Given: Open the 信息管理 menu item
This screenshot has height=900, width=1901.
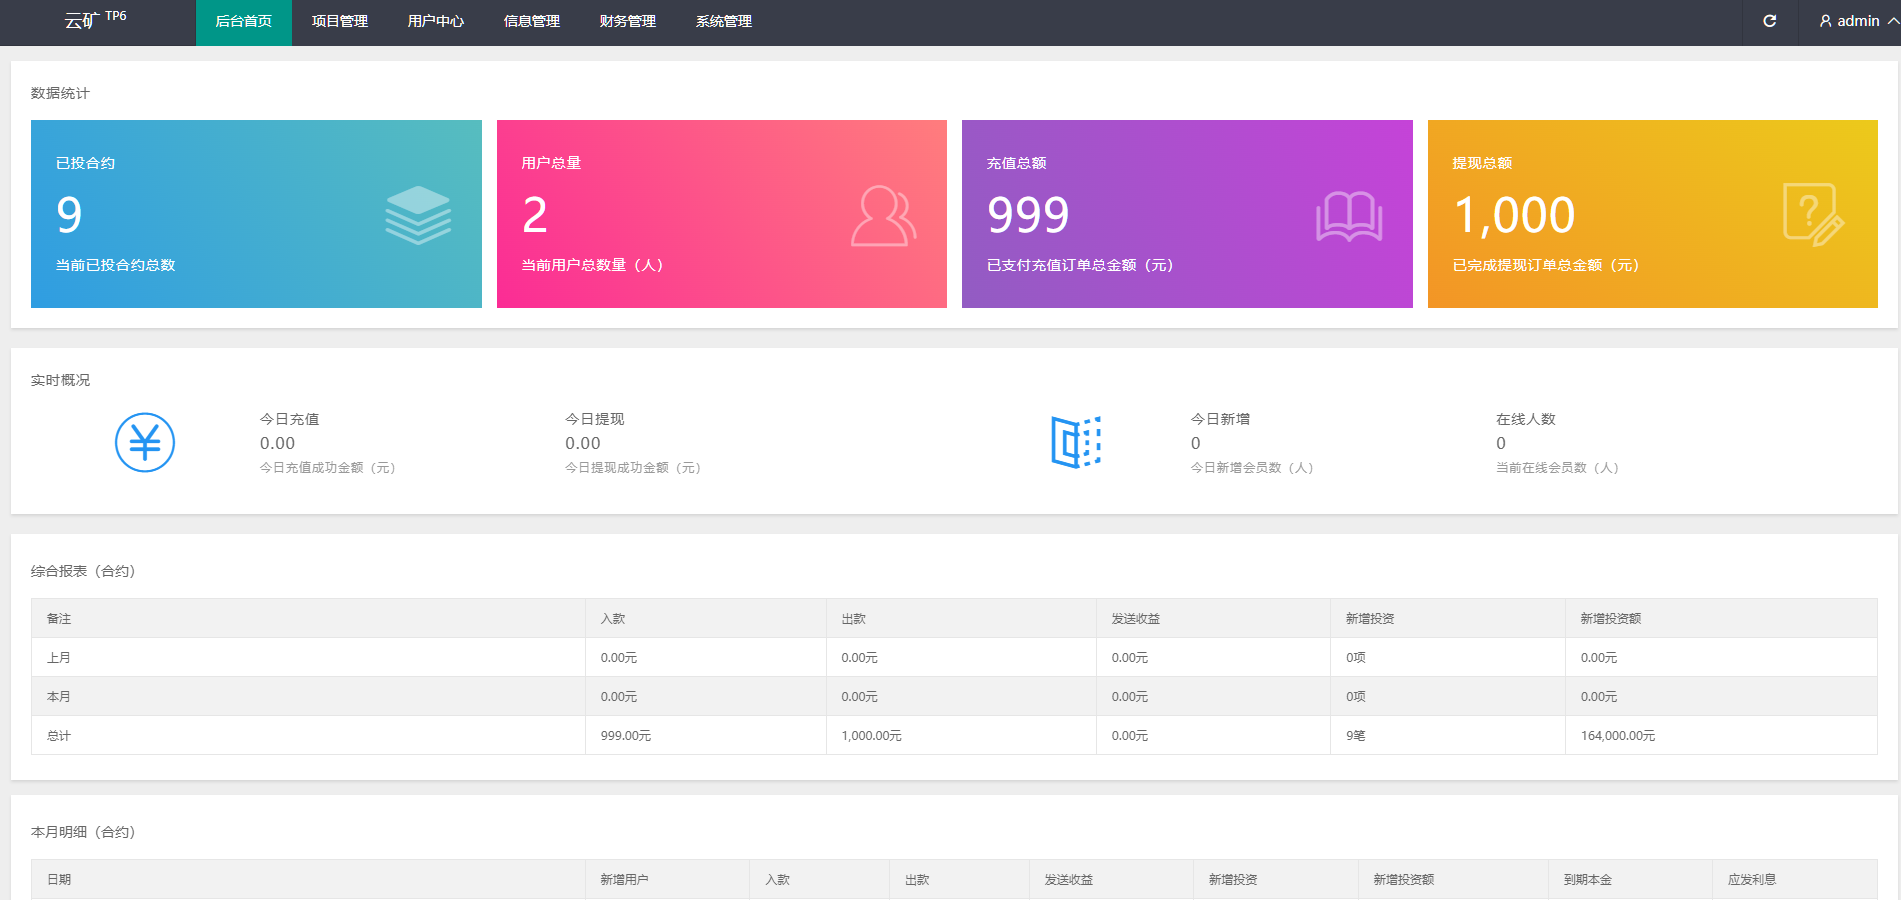Looking at the screenshot, I should (x=532, y=21).
